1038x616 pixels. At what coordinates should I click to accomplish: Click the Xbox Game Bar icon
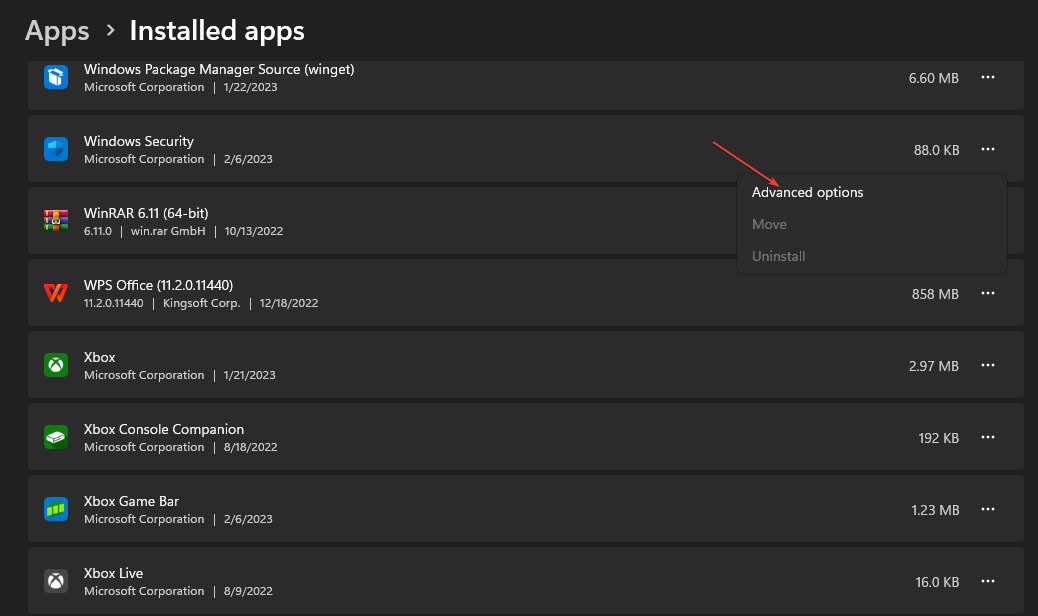pyautogui.click(x=56, y=509)
